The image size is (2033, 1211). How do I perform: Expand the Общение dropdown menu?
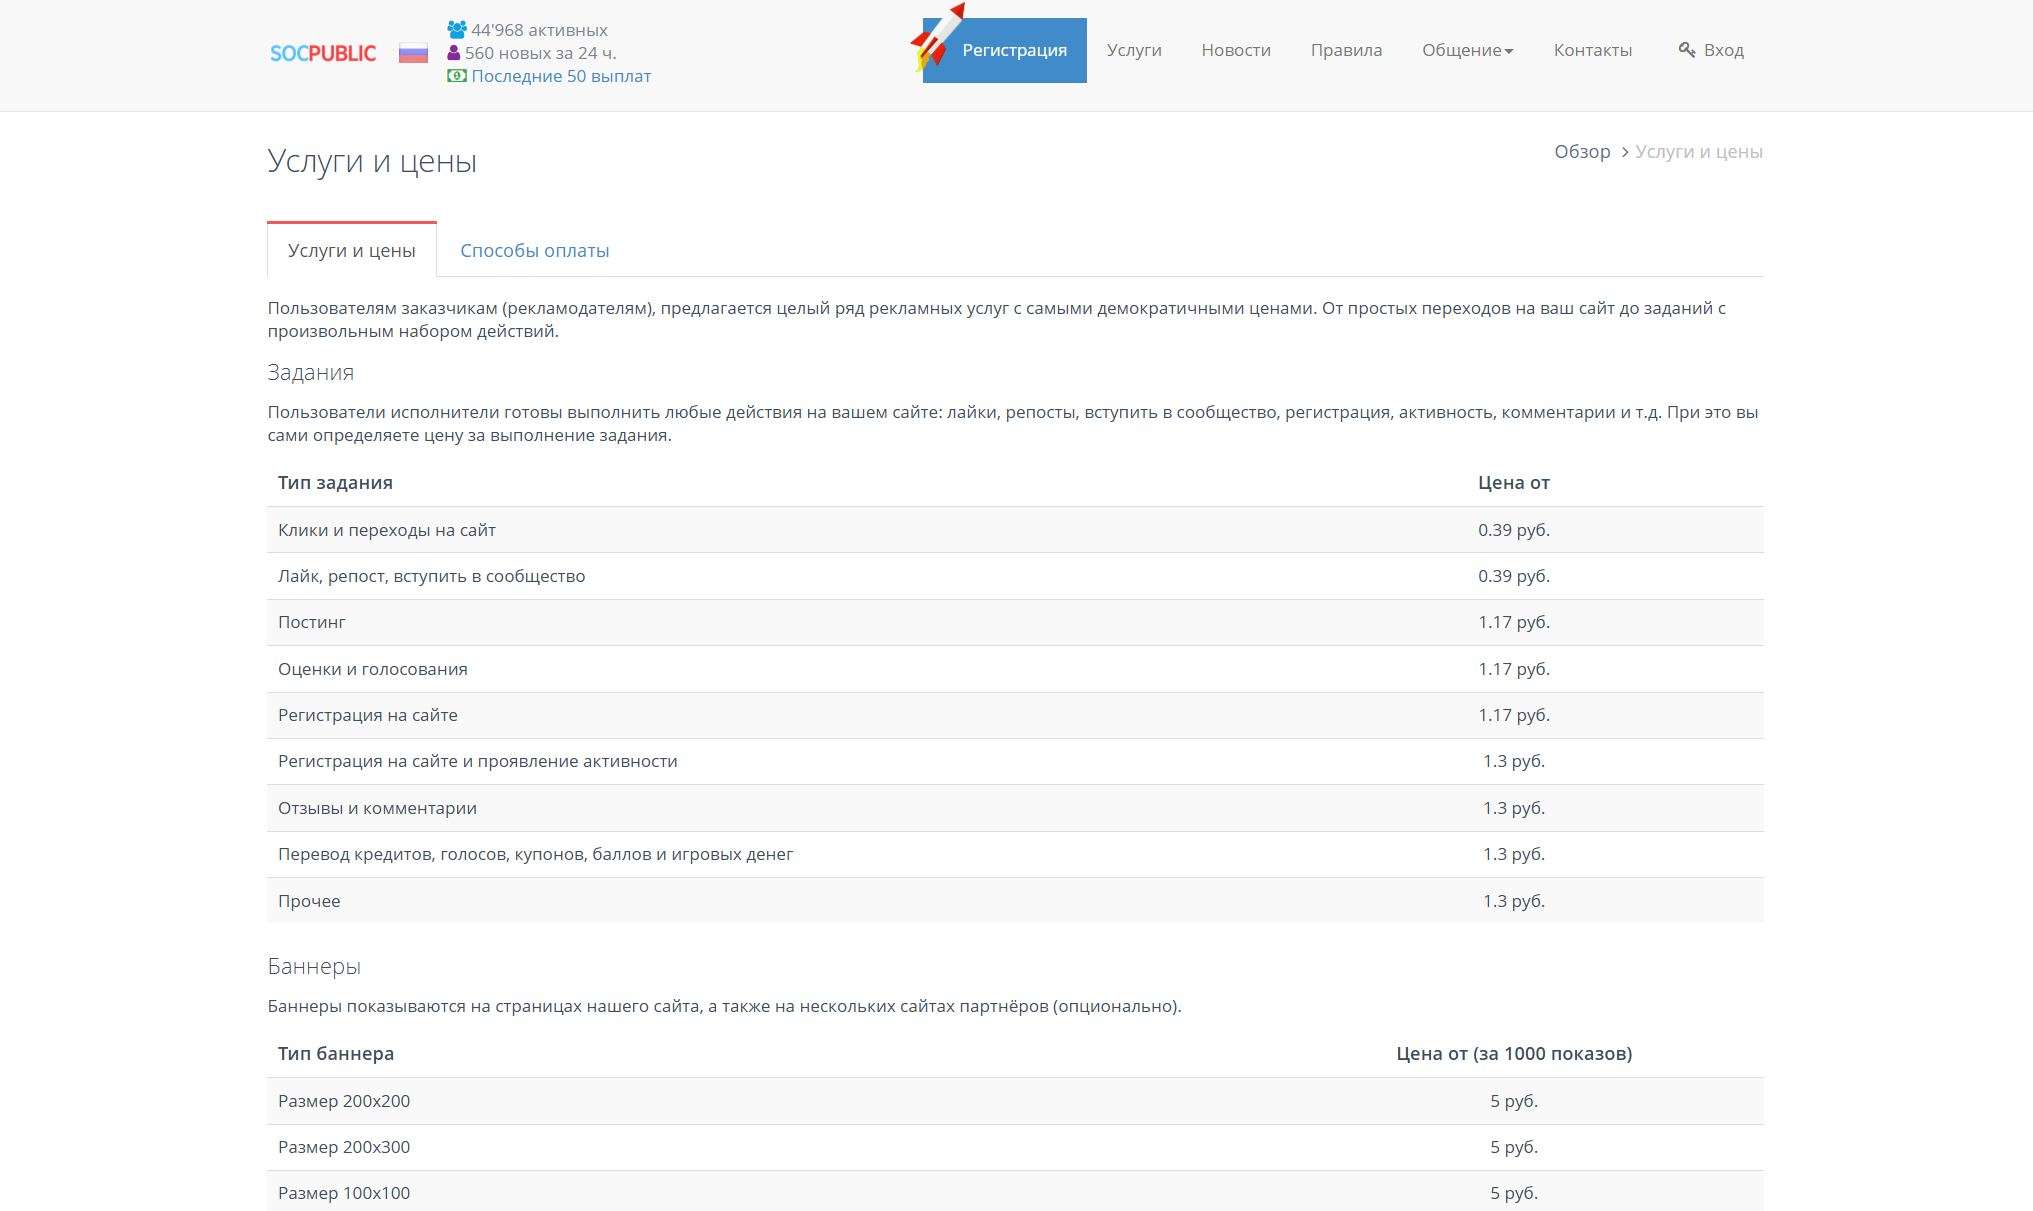pos(1467,50)
